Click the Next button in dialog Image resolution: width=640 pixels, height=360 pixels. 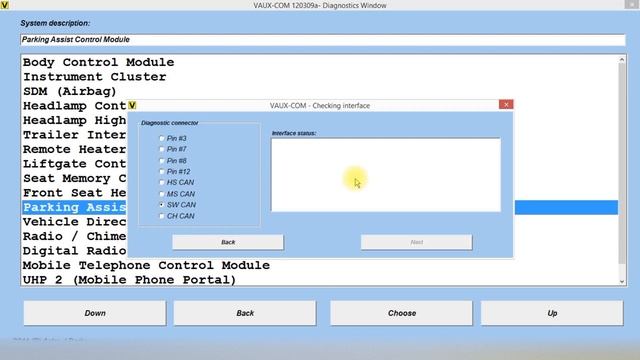(x=416, y=242)
